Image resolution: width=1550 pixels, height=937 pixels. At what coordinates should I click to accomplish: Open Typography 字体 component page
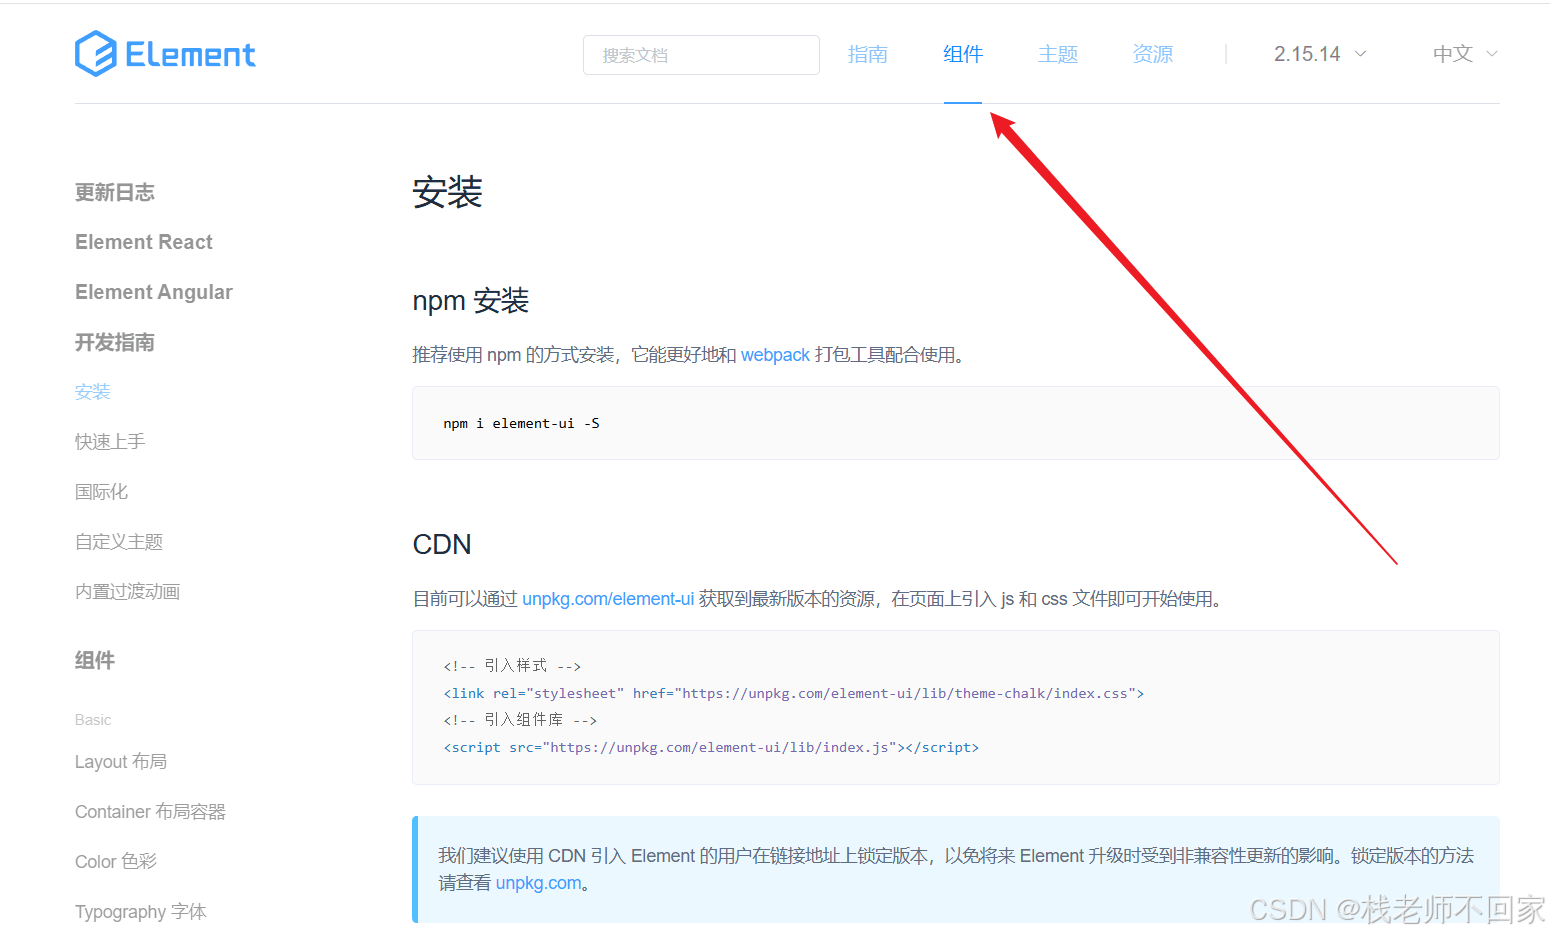[140, 911]
